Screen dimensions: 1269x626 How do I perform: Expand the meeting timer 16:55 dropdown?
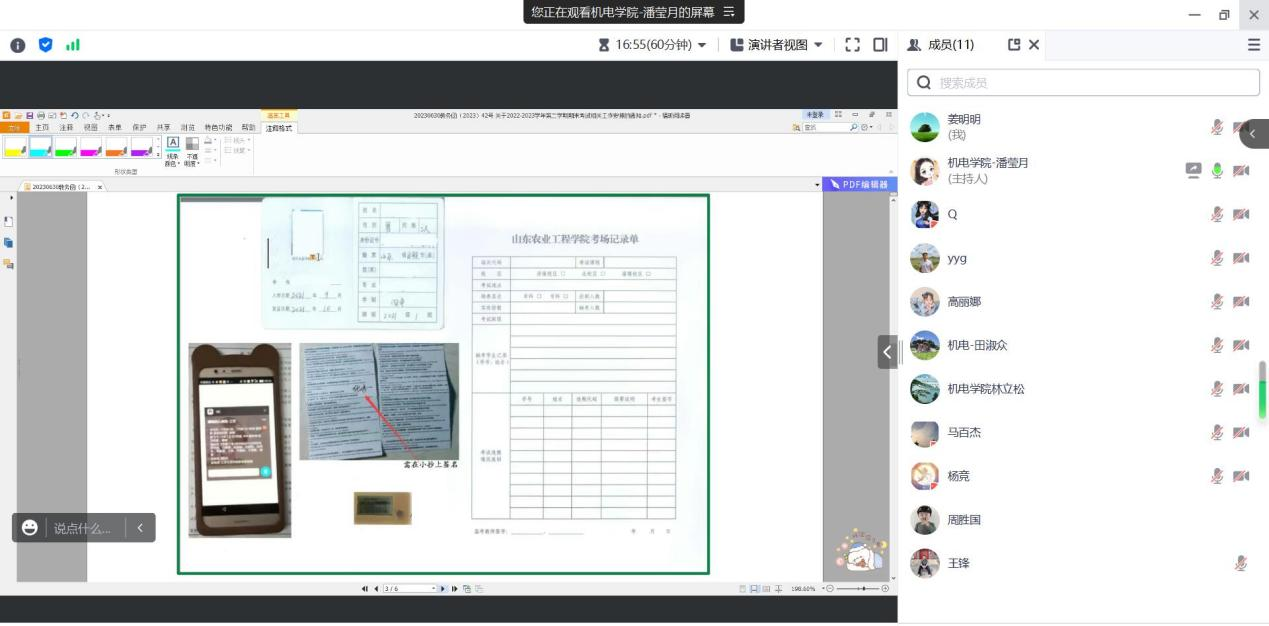click(653, 45)
